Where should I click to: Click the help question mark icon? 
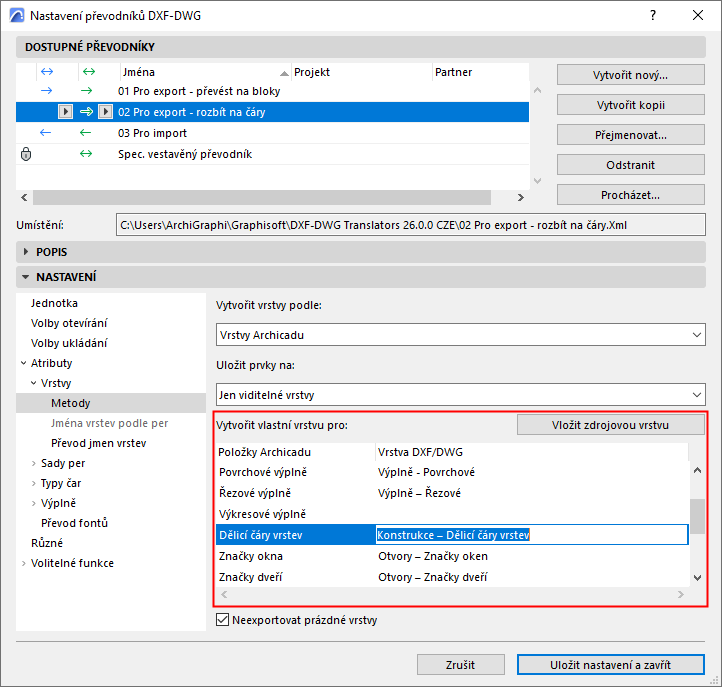click(652, 16)
